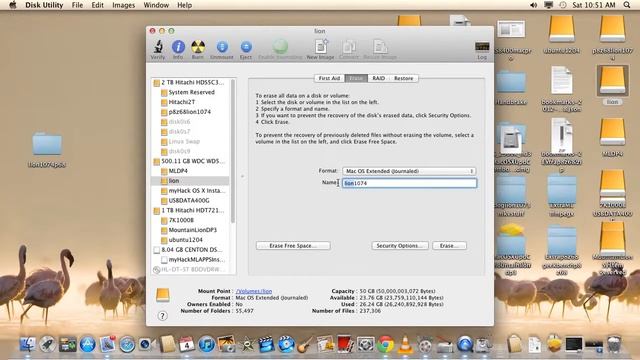Select the Handbrake folder on the desktop
640x360 pixels.
pos(511,88)
